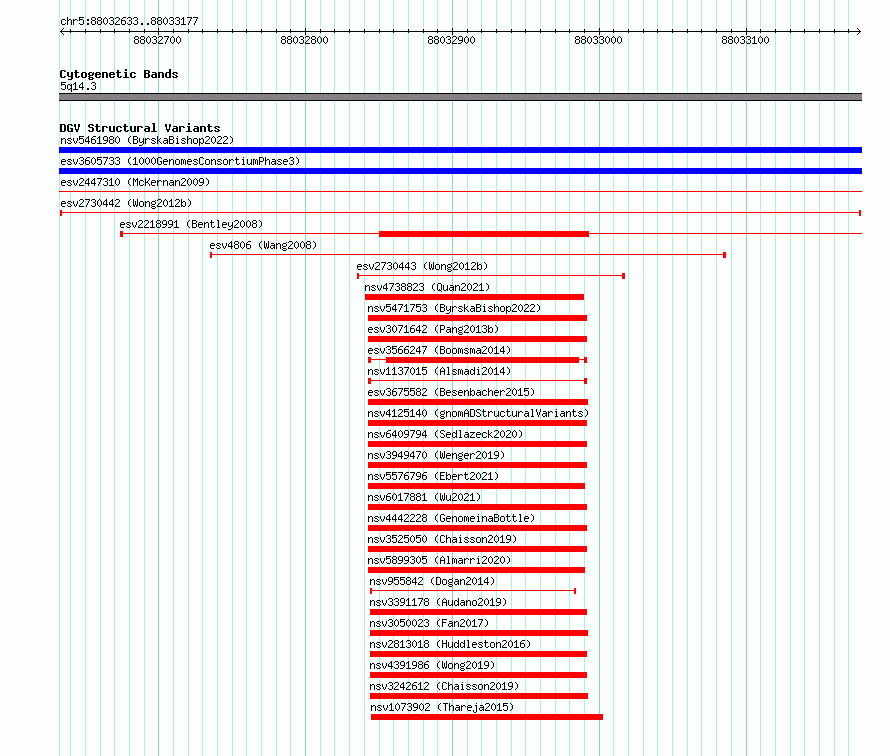Click nsv3391178 (Audano2019) label
Viewport: 890px width, 756px height.
438,602
